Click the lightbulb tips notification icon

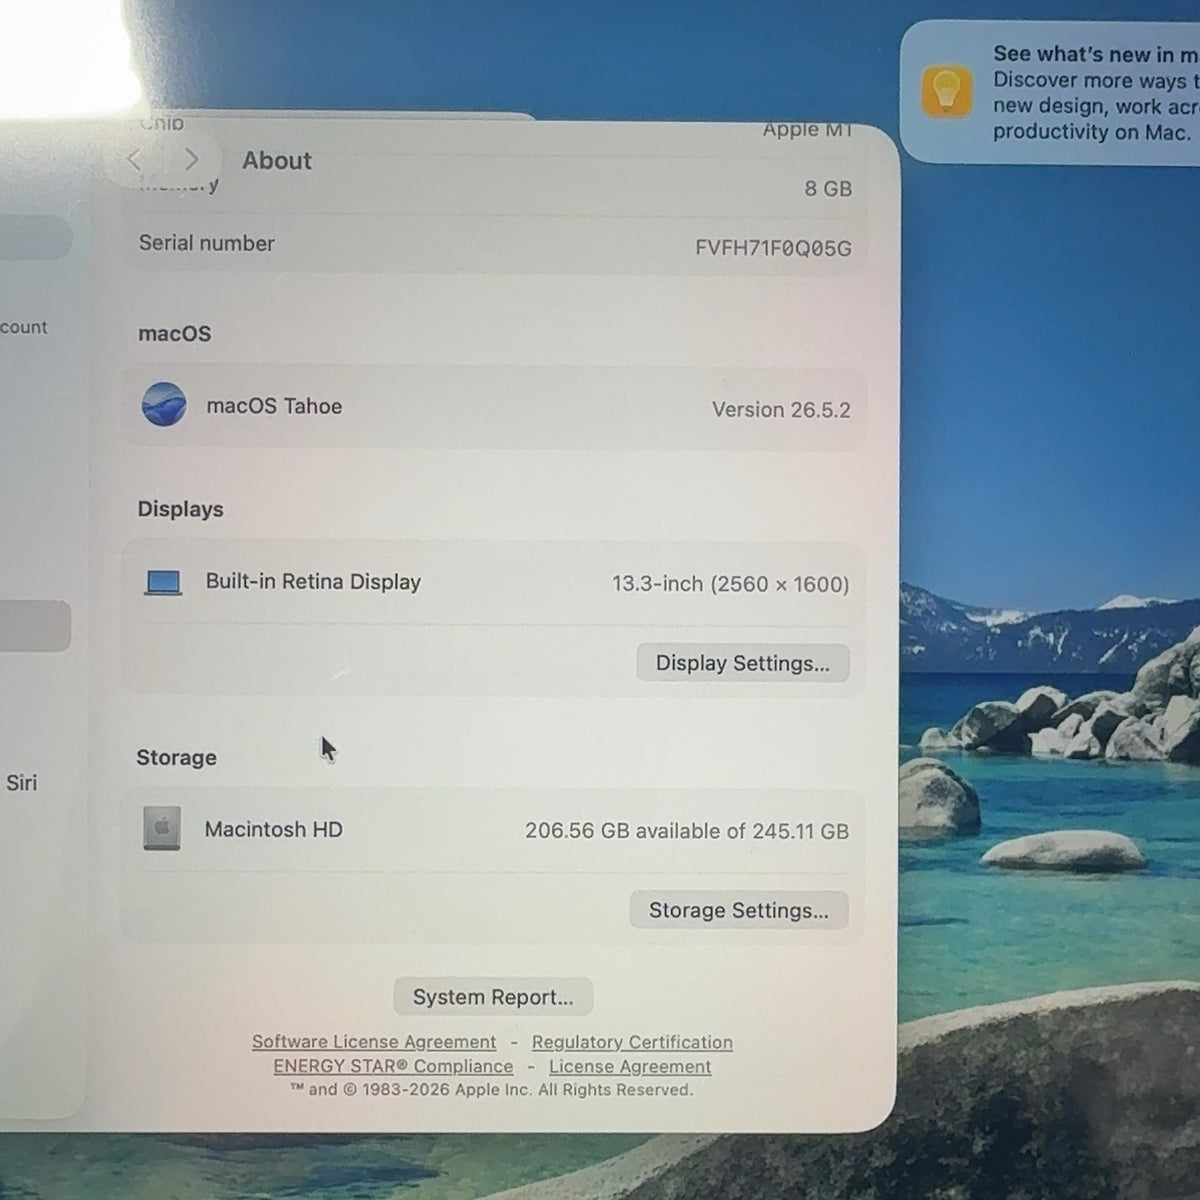tap(946, 92)
